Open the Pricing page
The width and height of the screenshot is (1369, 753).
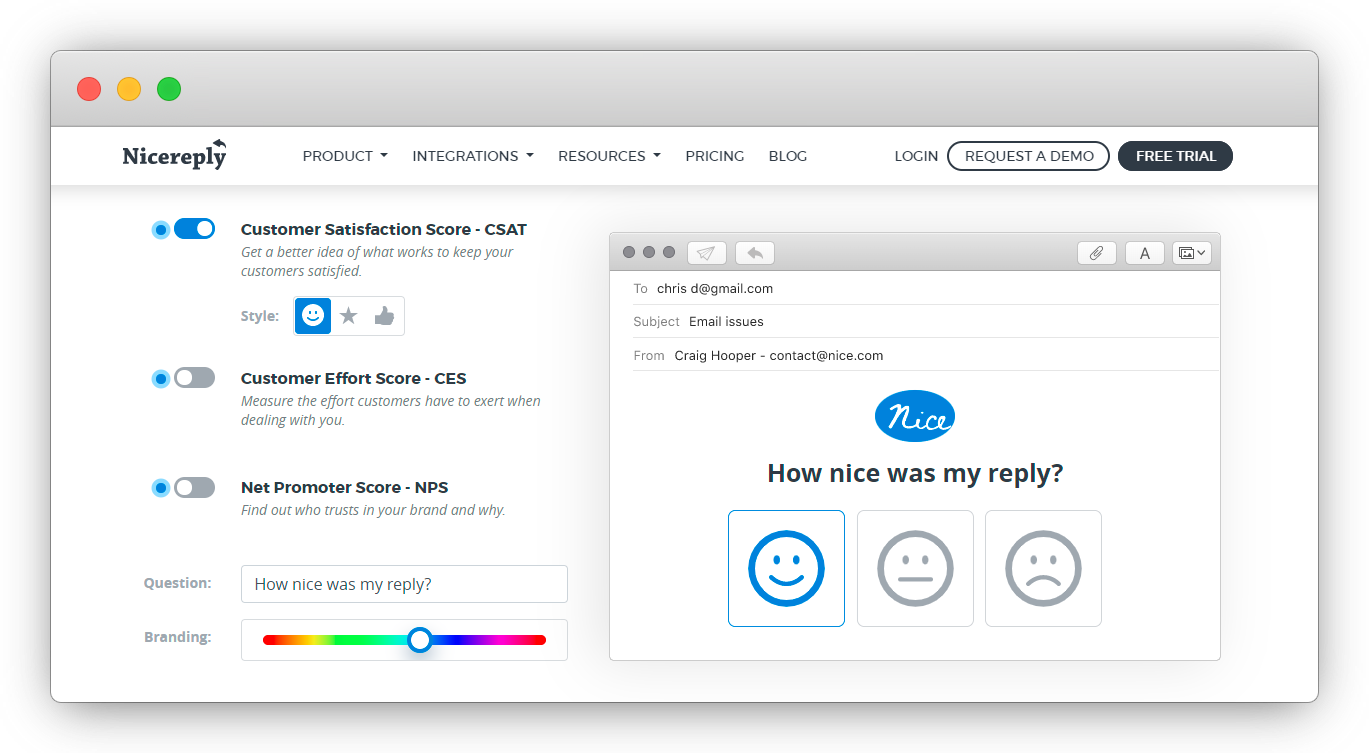714,156
